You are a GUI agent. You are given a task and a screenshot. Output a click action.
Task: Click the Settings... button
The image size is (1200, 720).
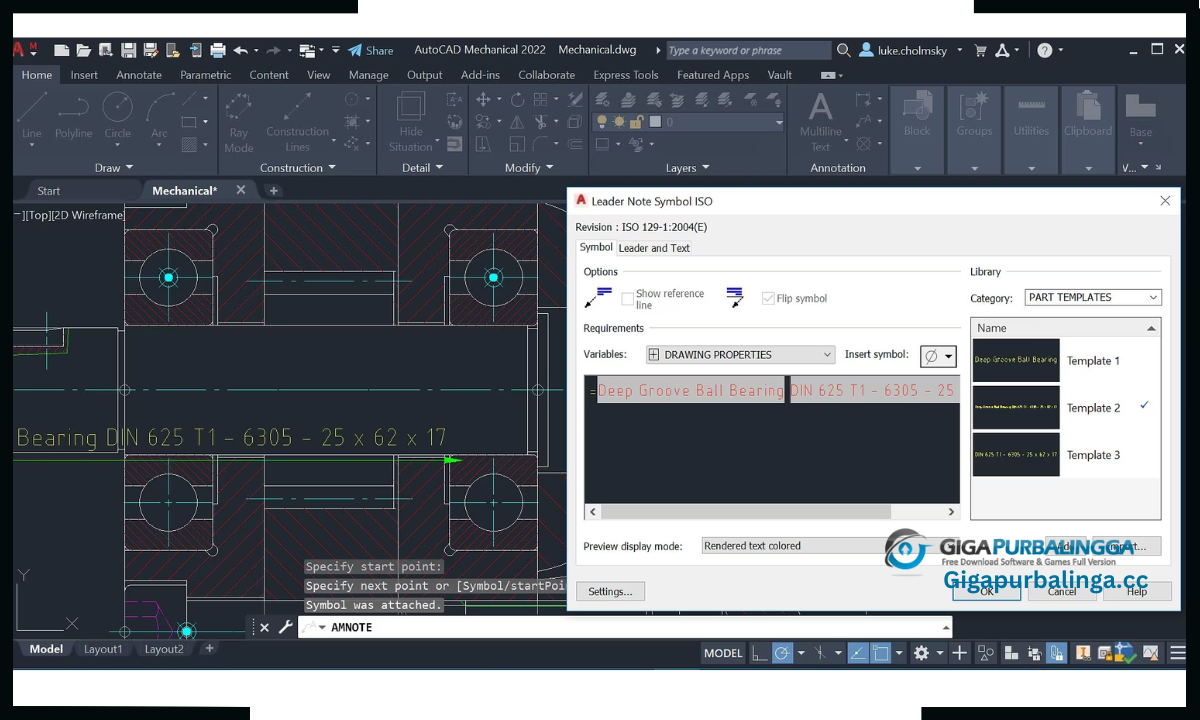(x=610, y=591)
